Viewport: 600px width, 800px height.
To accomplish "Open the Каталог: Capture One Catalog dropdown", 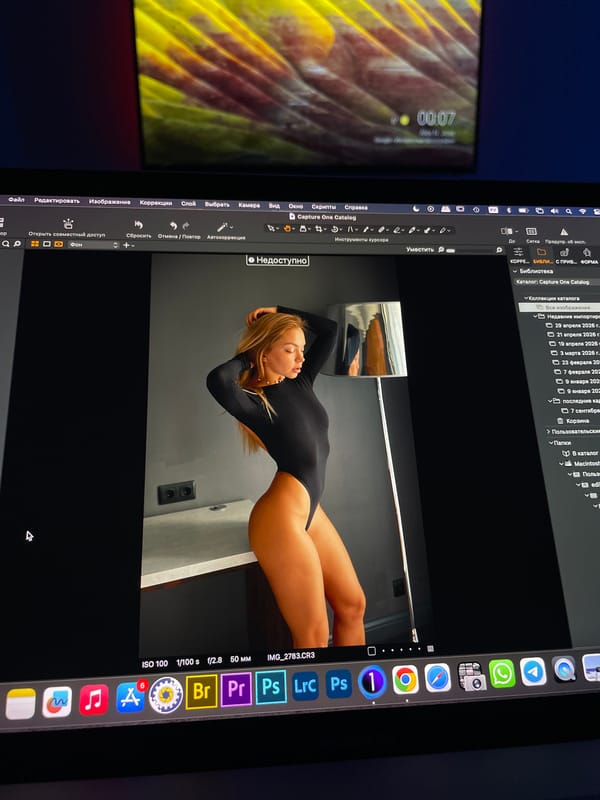I will (x=557, y=282).
